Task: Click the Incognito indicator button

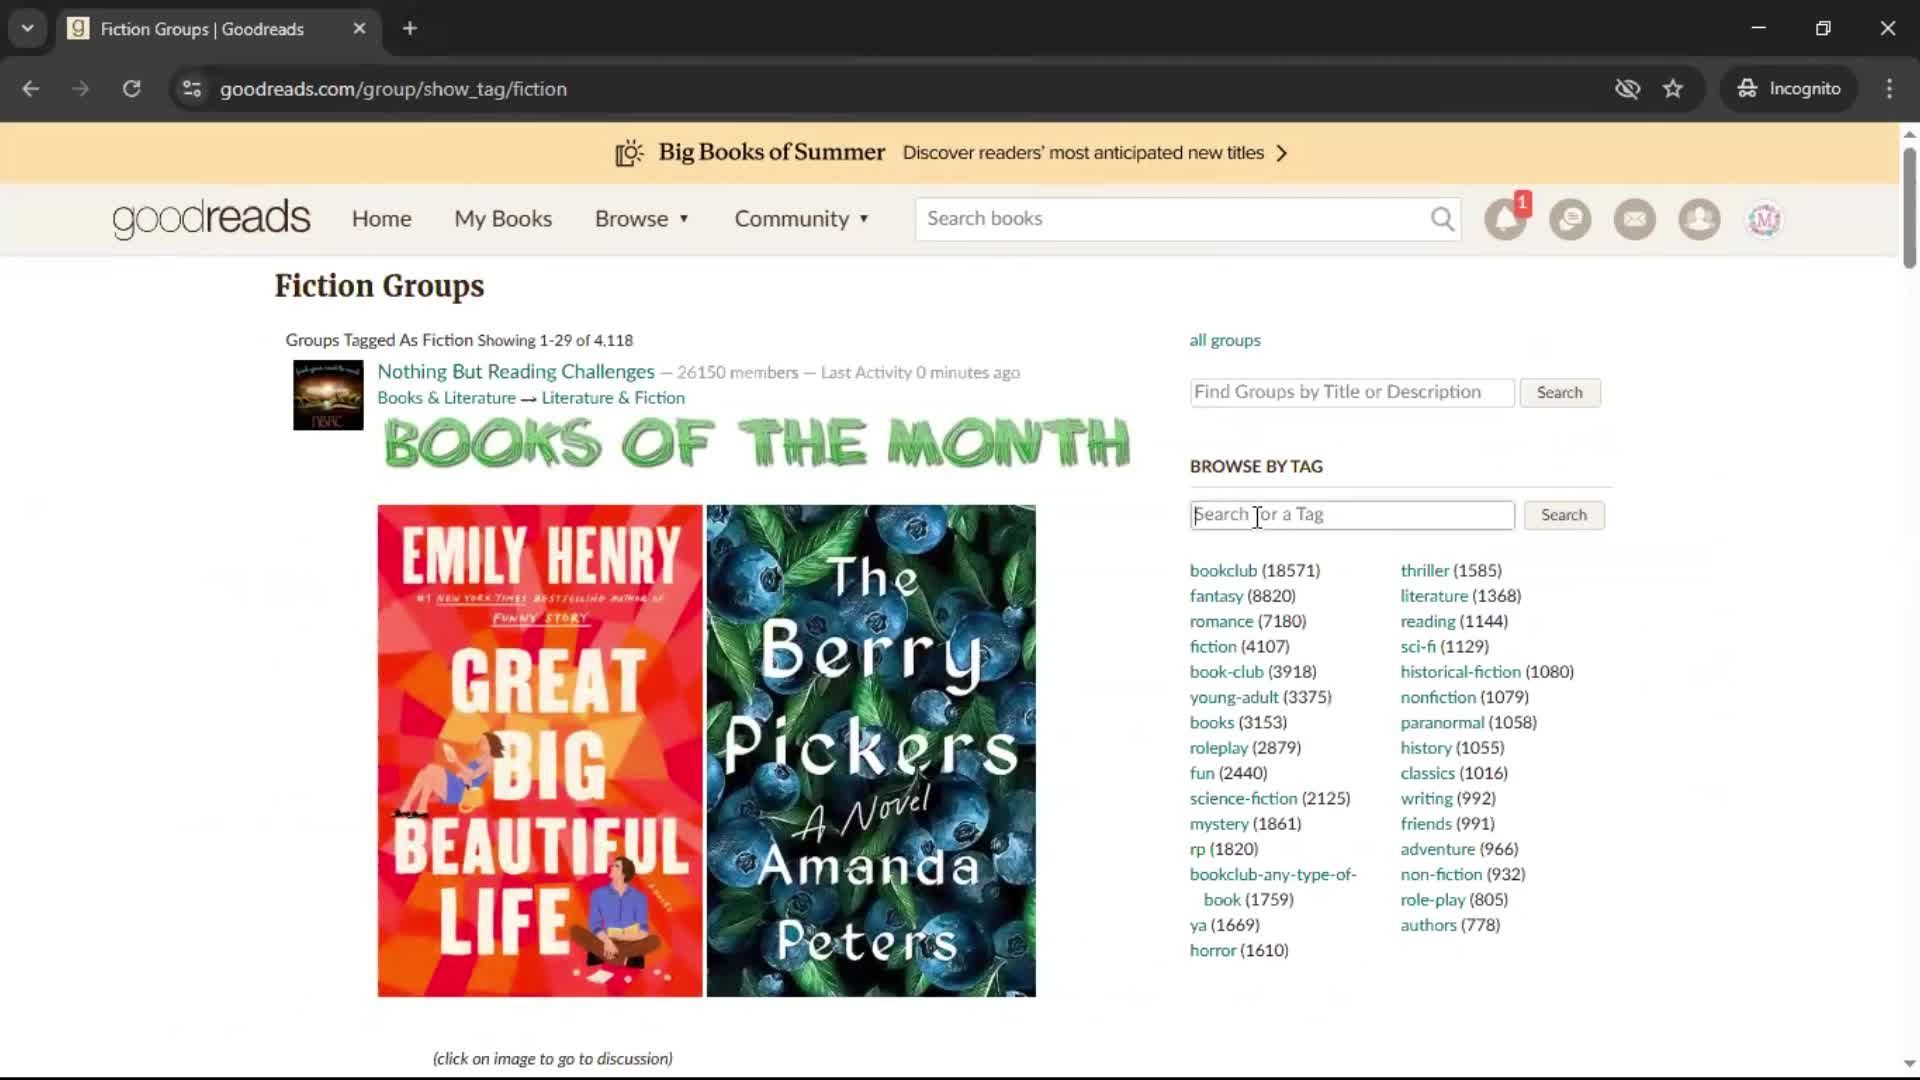Action: pos(1789,89)
